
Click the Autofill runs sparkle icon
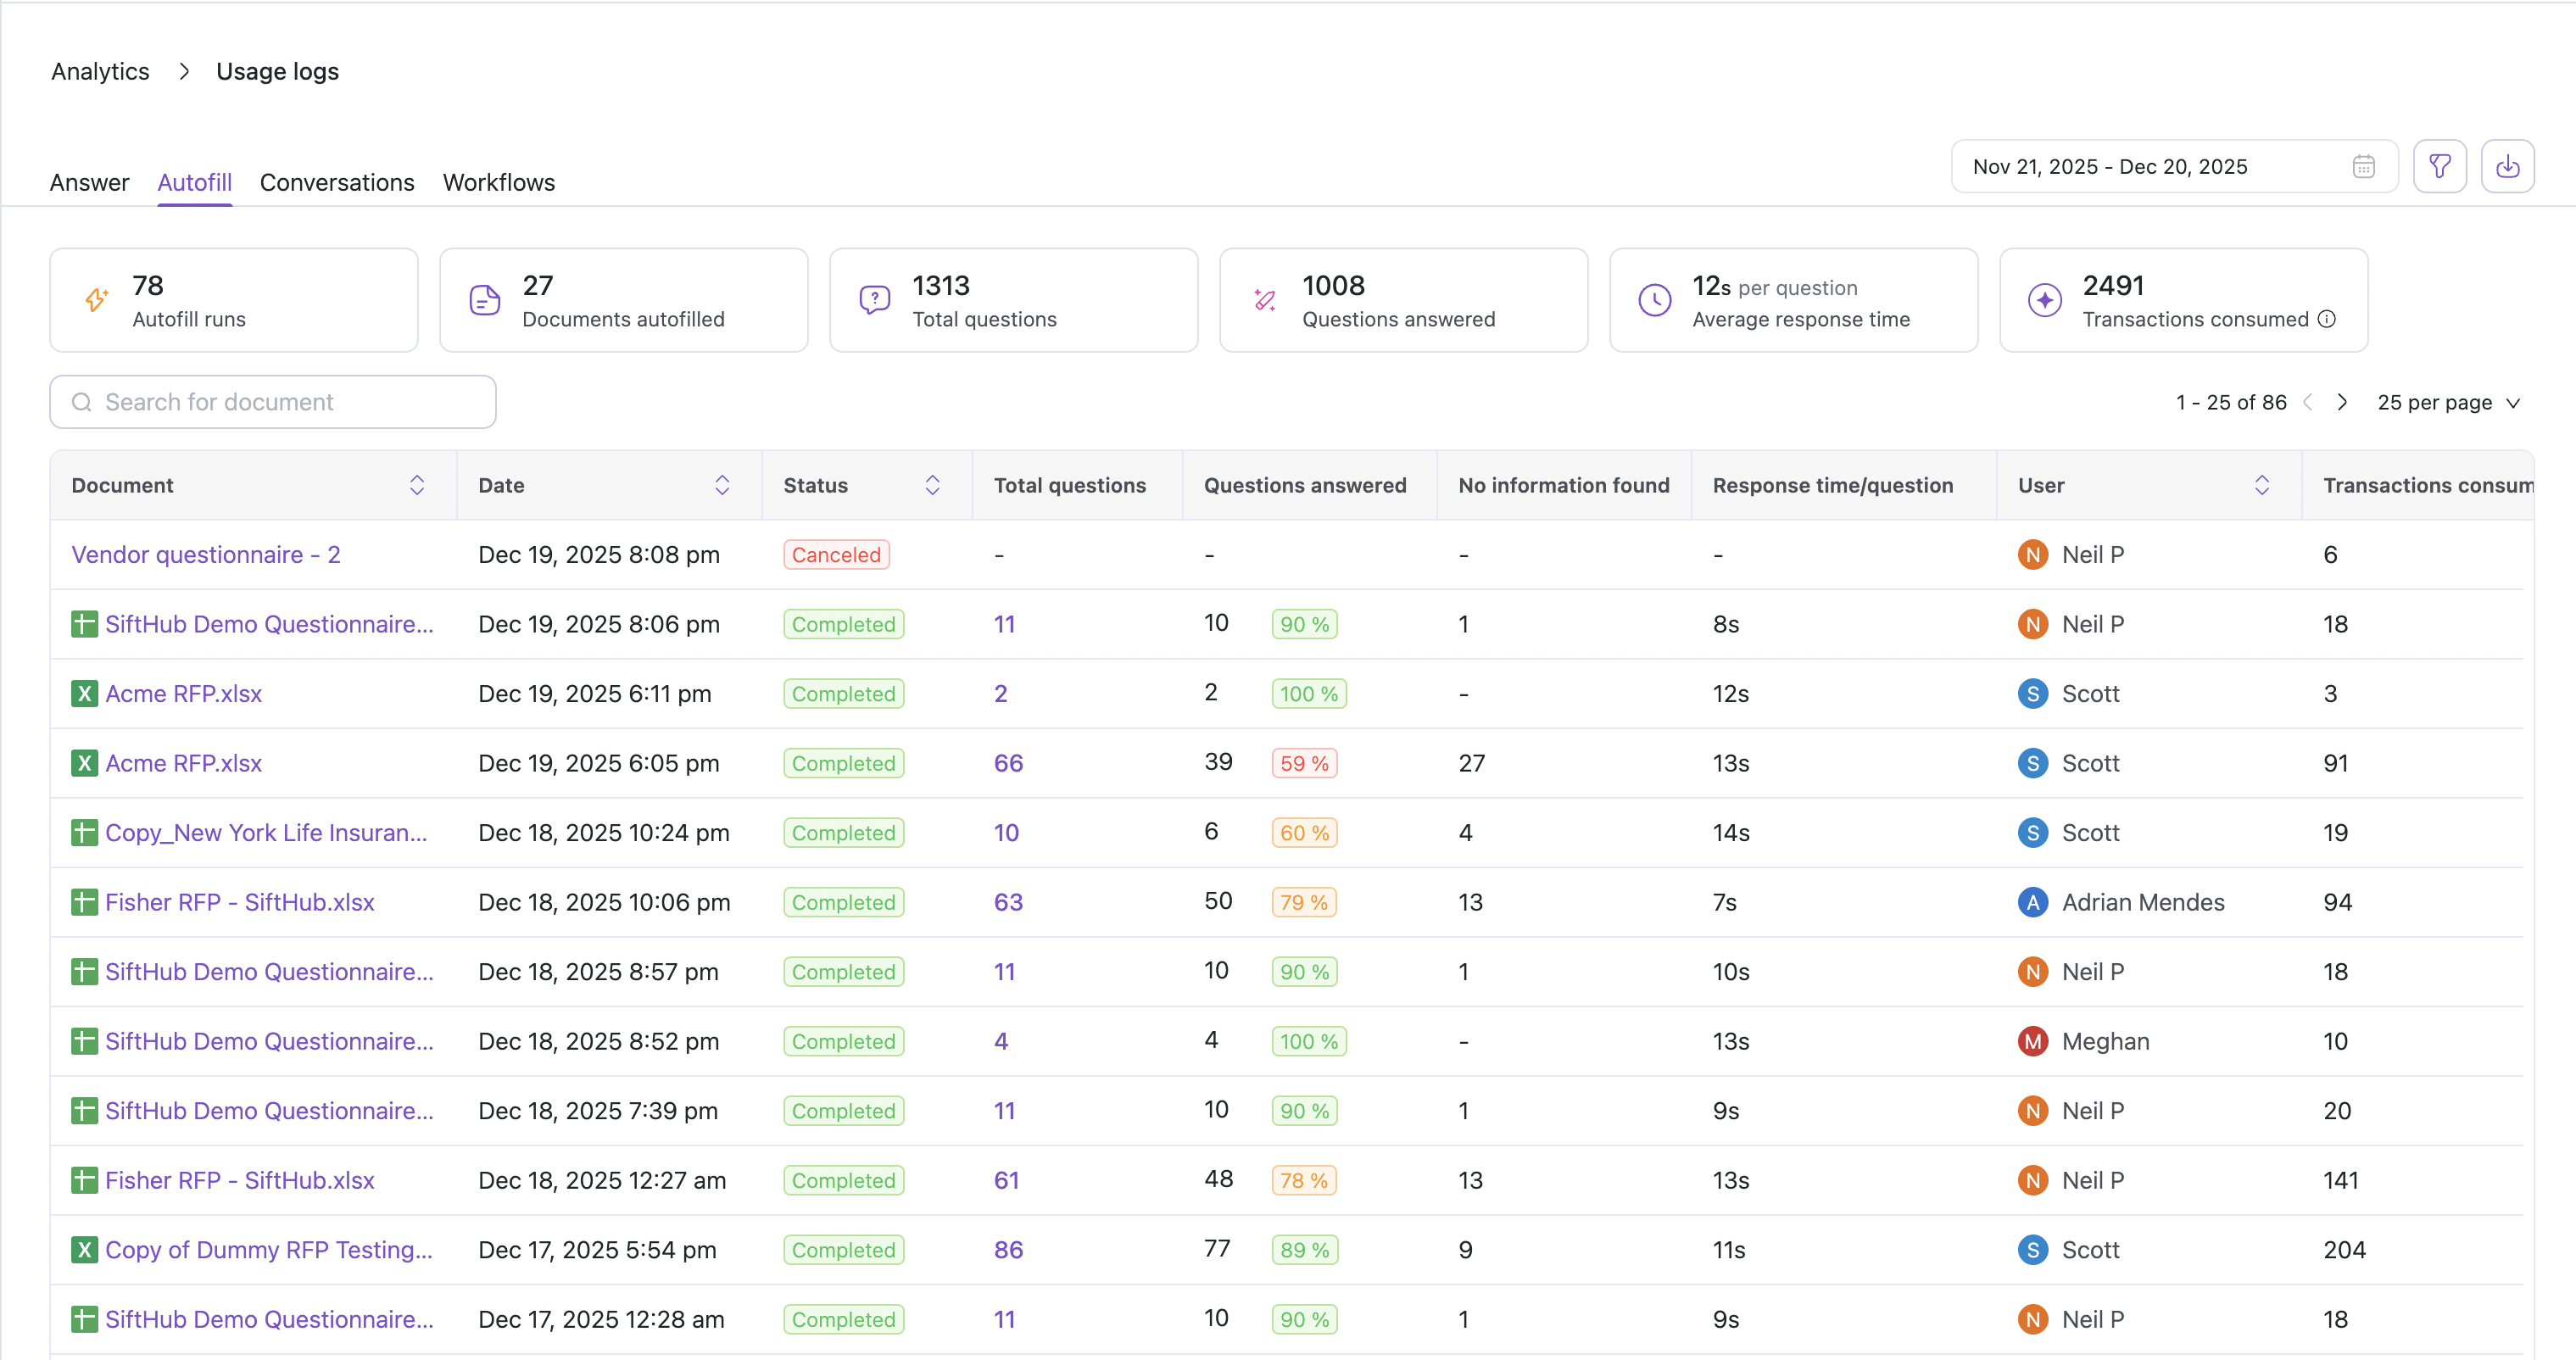96,300
